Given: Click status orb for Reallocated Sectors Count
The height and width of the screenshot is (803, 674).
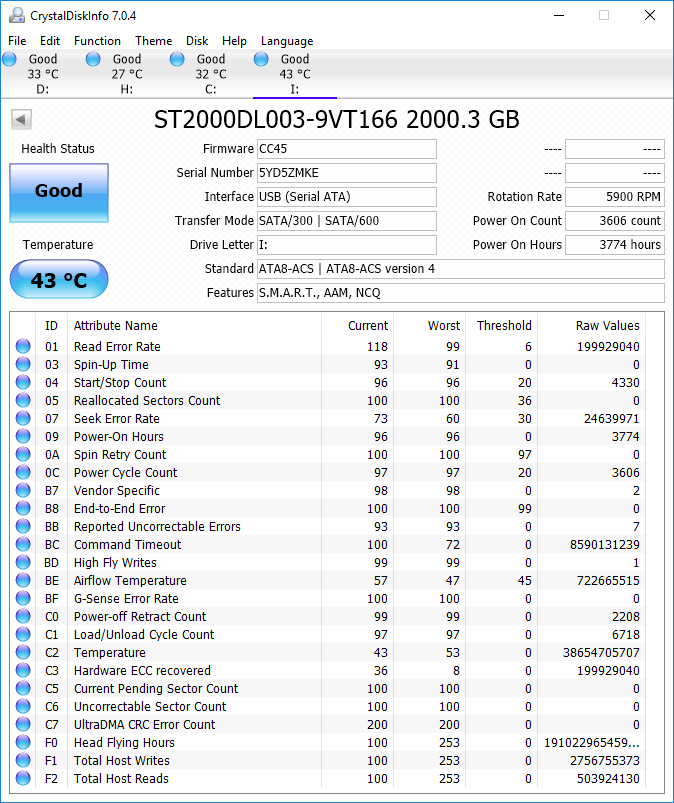Looking at the screenshot, I should [23, 400].
